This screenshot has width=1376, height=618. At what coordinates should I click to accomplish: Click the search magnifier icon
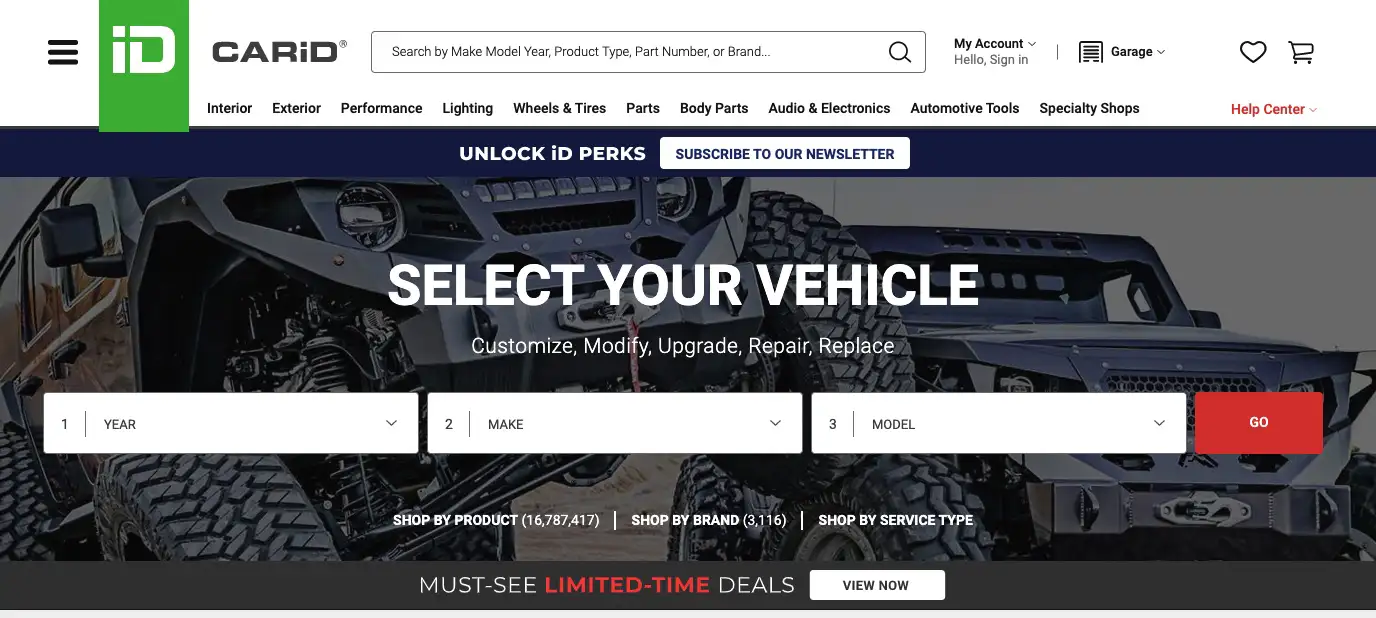[x=900, y=52]
